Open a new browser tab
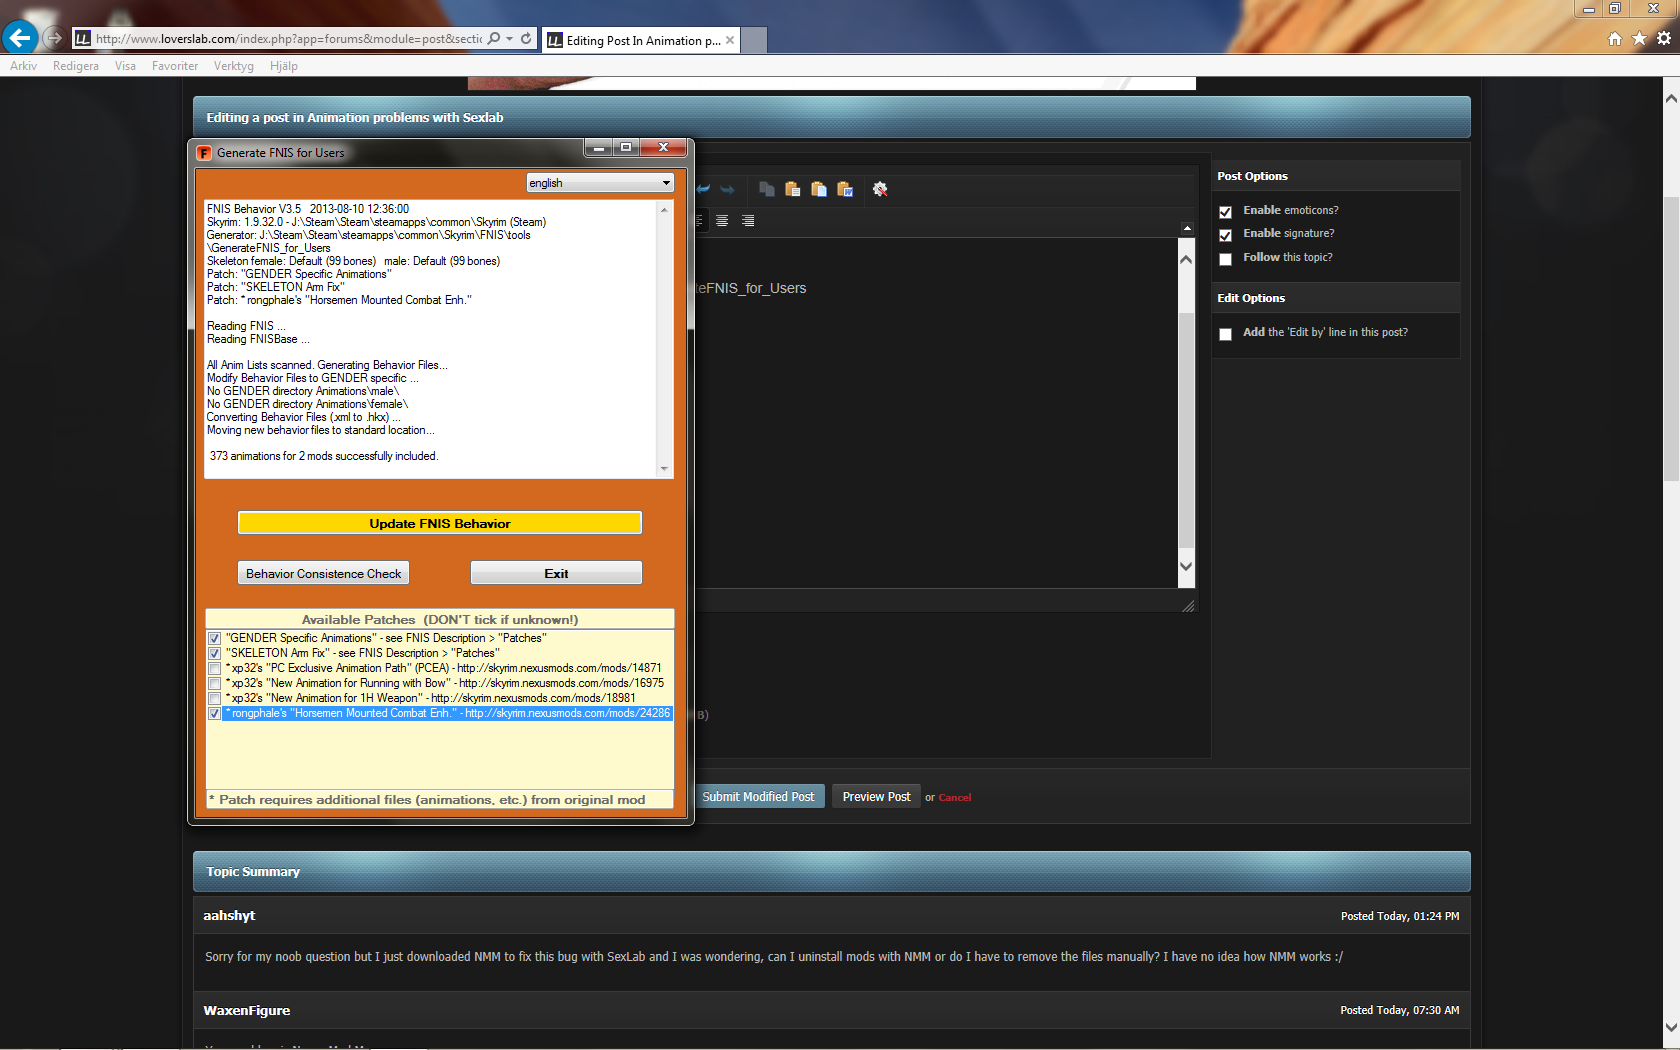 coord(754,40)
